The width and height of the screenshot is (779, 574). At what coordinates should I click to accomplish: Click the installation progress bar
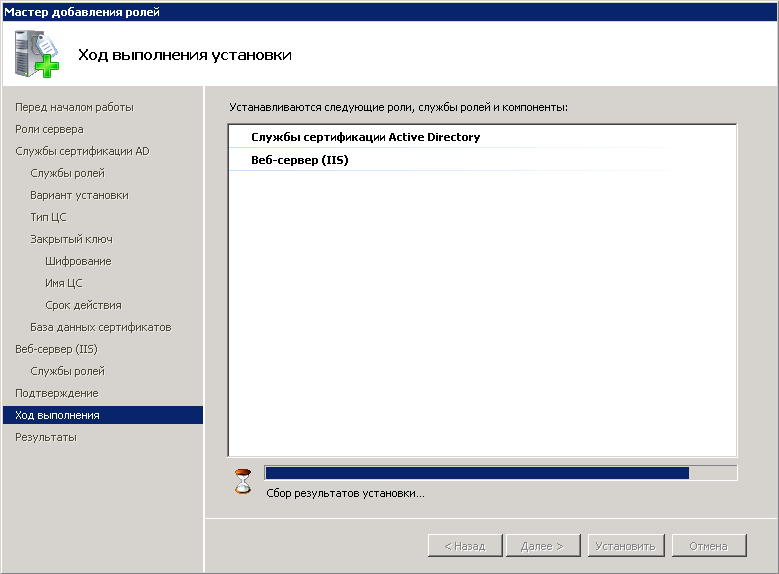500,473
